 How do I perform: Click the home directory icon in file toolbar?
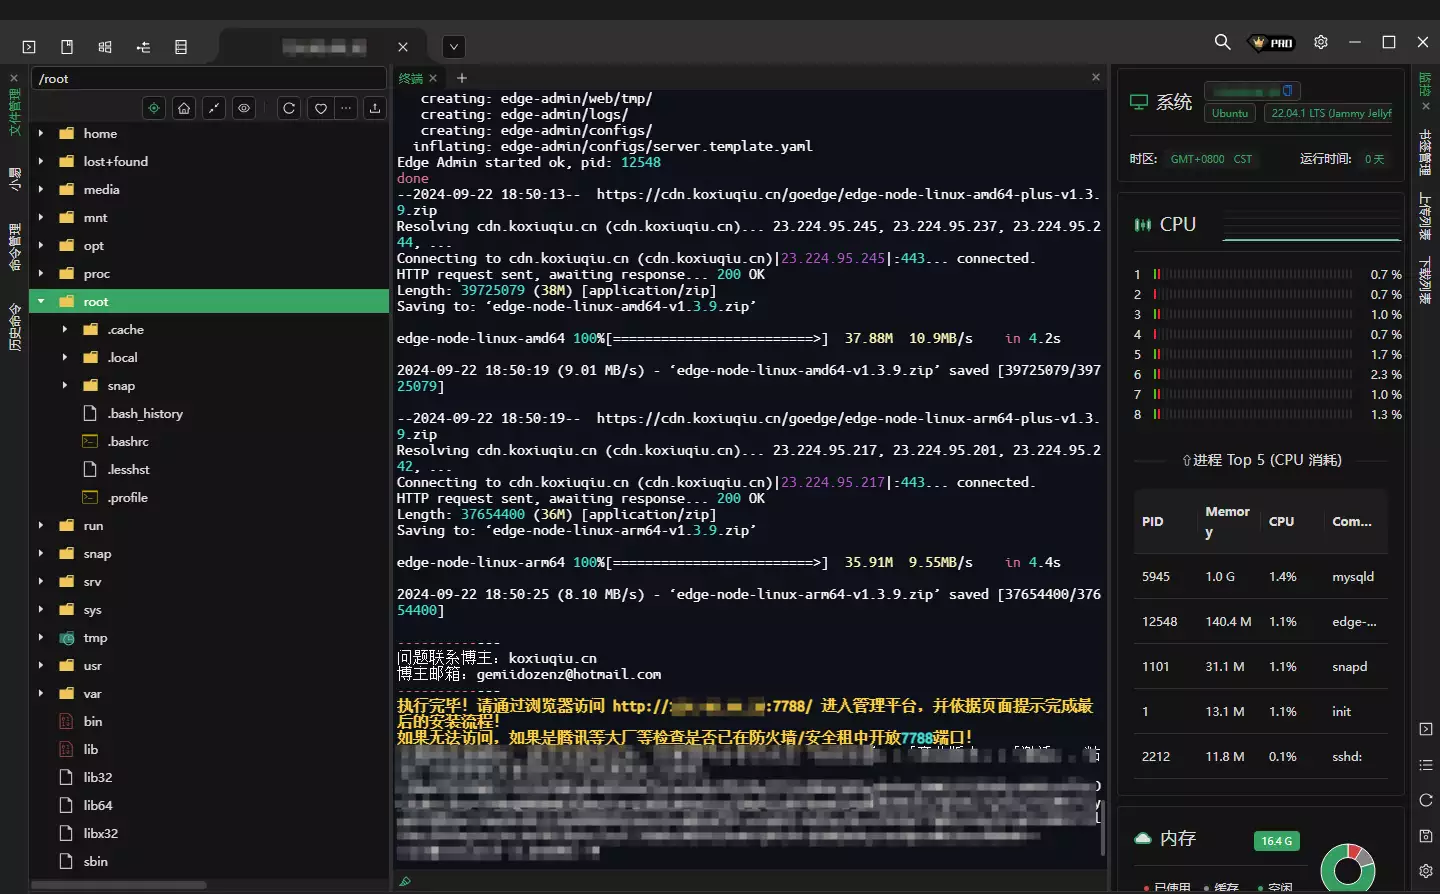click(x=184, y=108)
